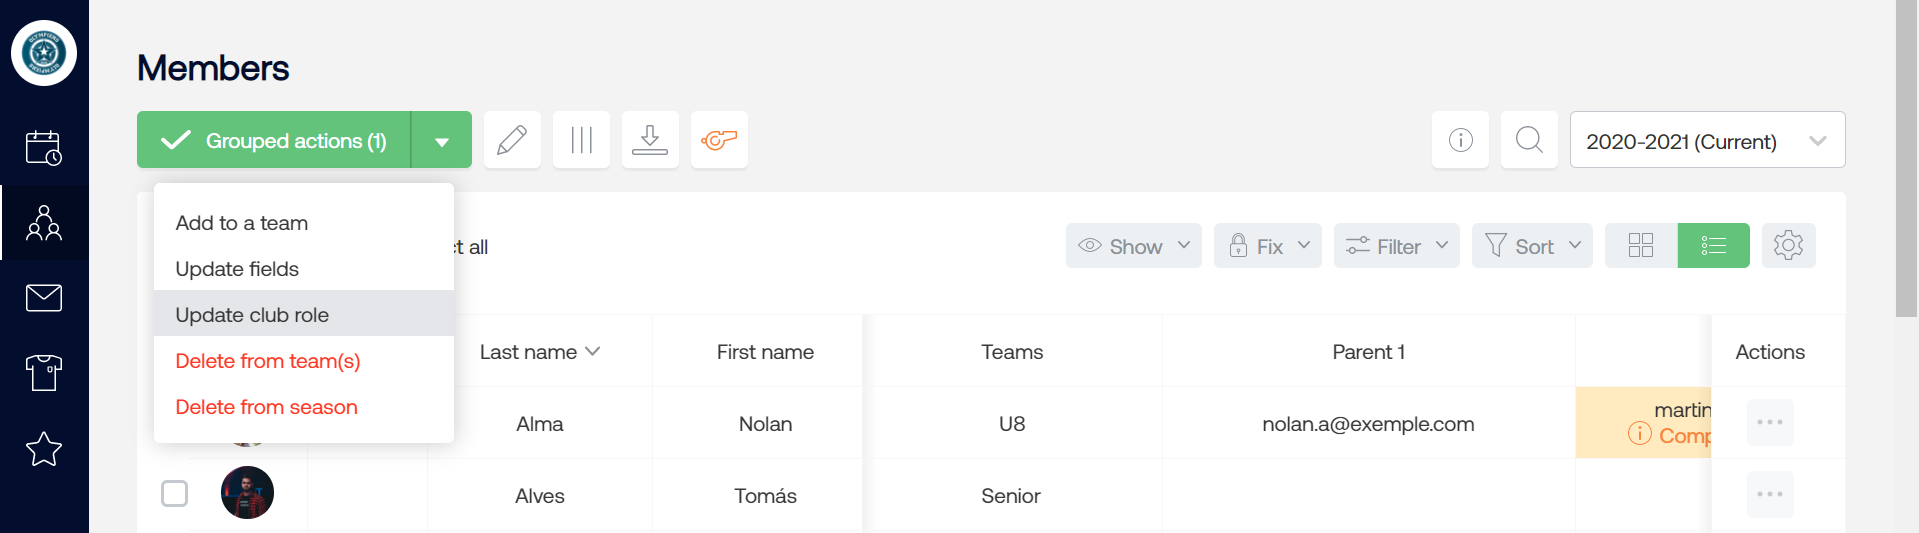The width and height of the screenshot is (1919, 533).
Task: Click the pencil edit icon
Action: [512, 140]
